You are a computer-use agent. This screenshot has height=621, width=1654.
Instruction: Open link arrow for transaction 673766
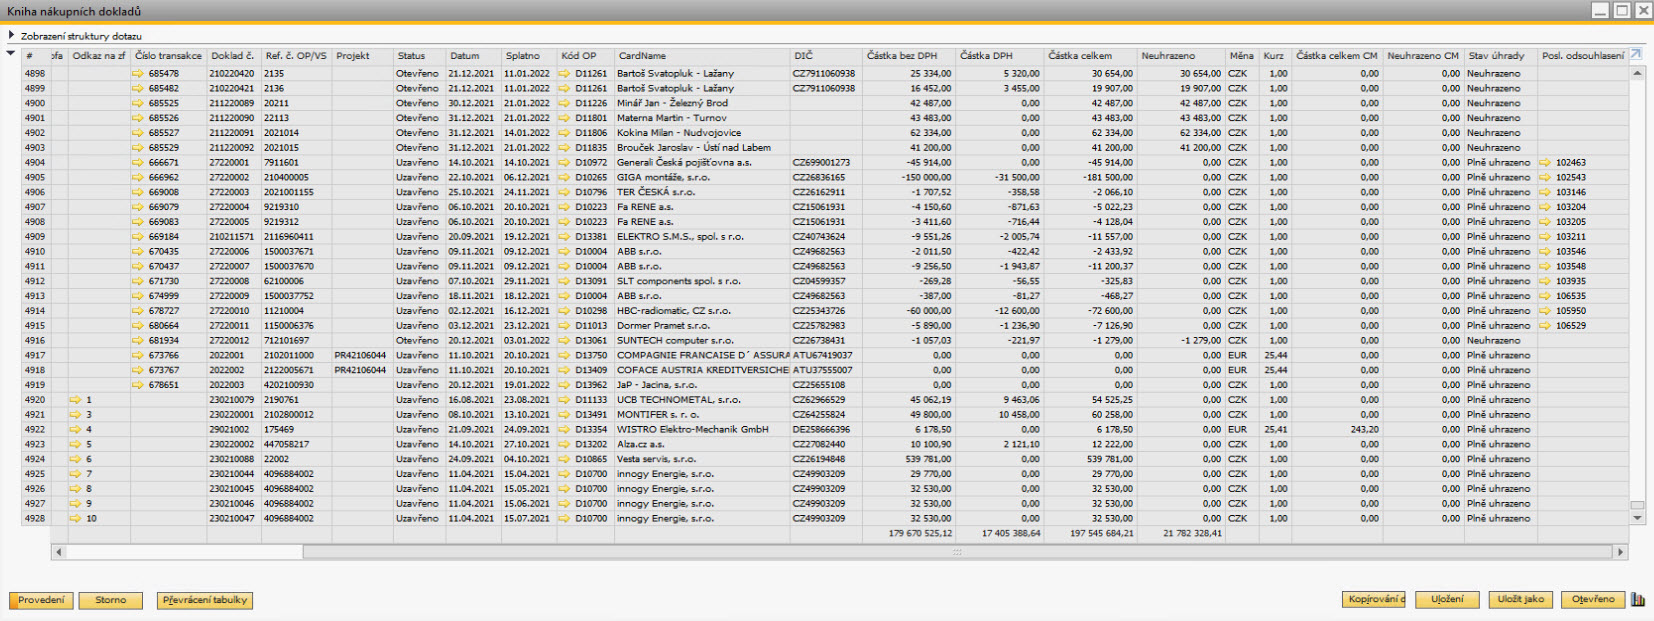tap(138, 356)
